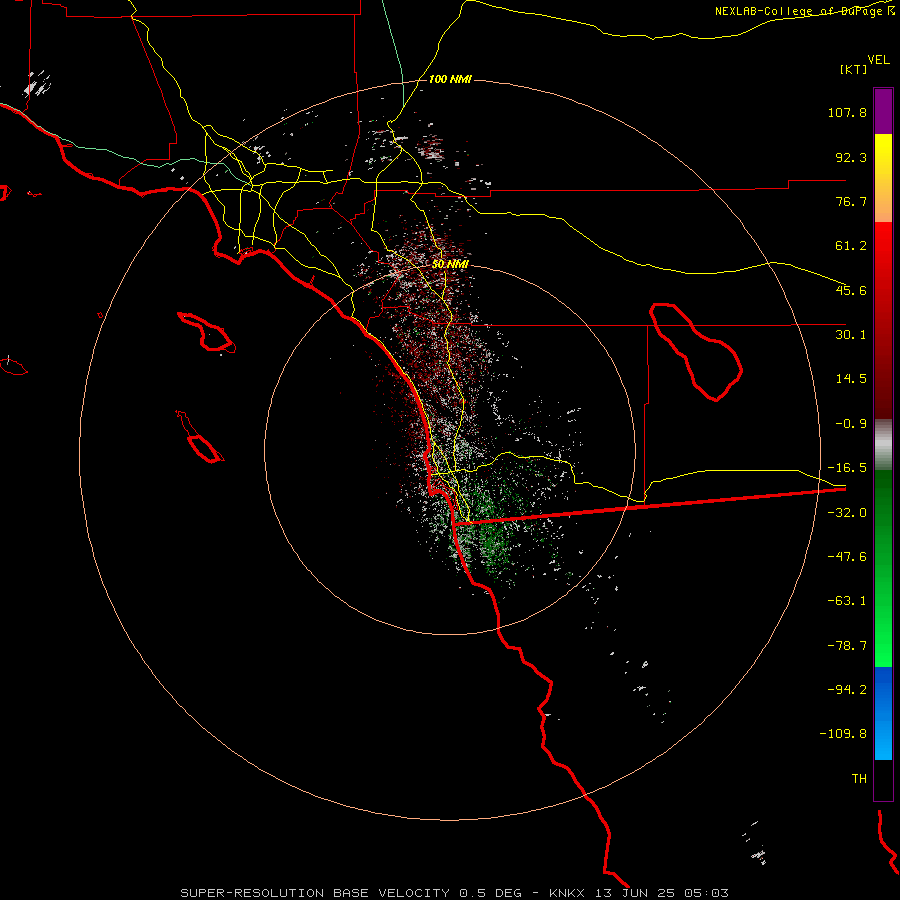Pick the black TH segment of the color bar
This screenshot has height=900, width=900.
pyautogui.click(x=883, y=779)
